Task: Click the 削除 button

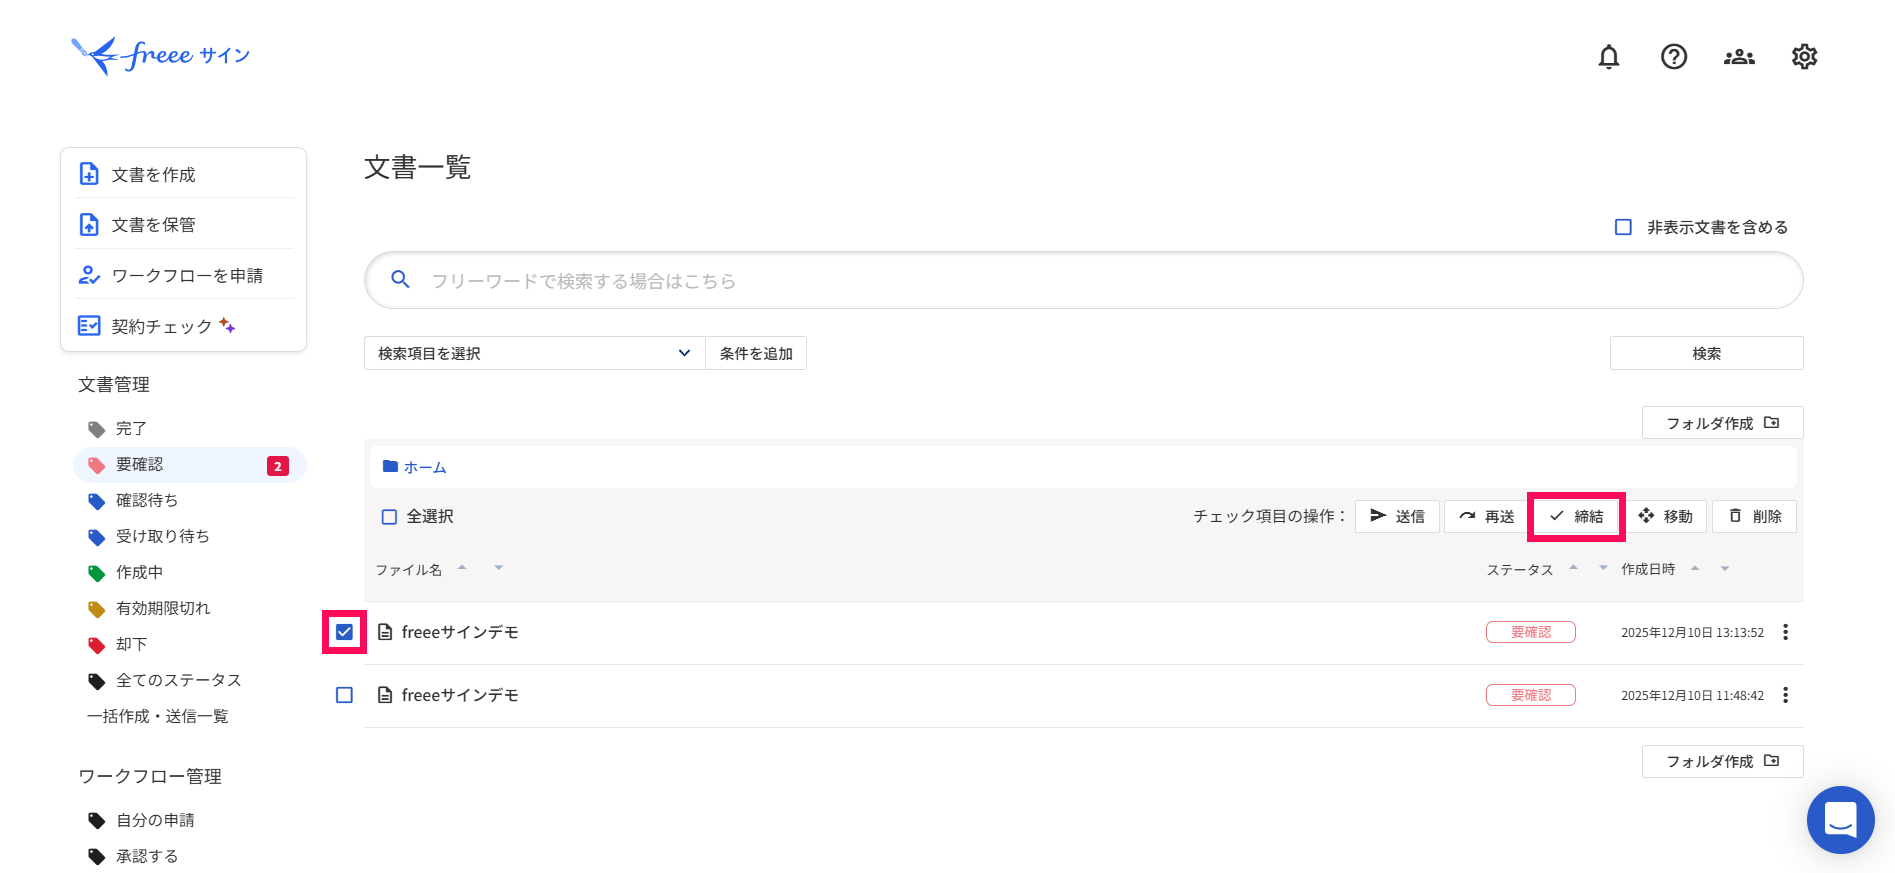Action: click(x=1754, y=516)
